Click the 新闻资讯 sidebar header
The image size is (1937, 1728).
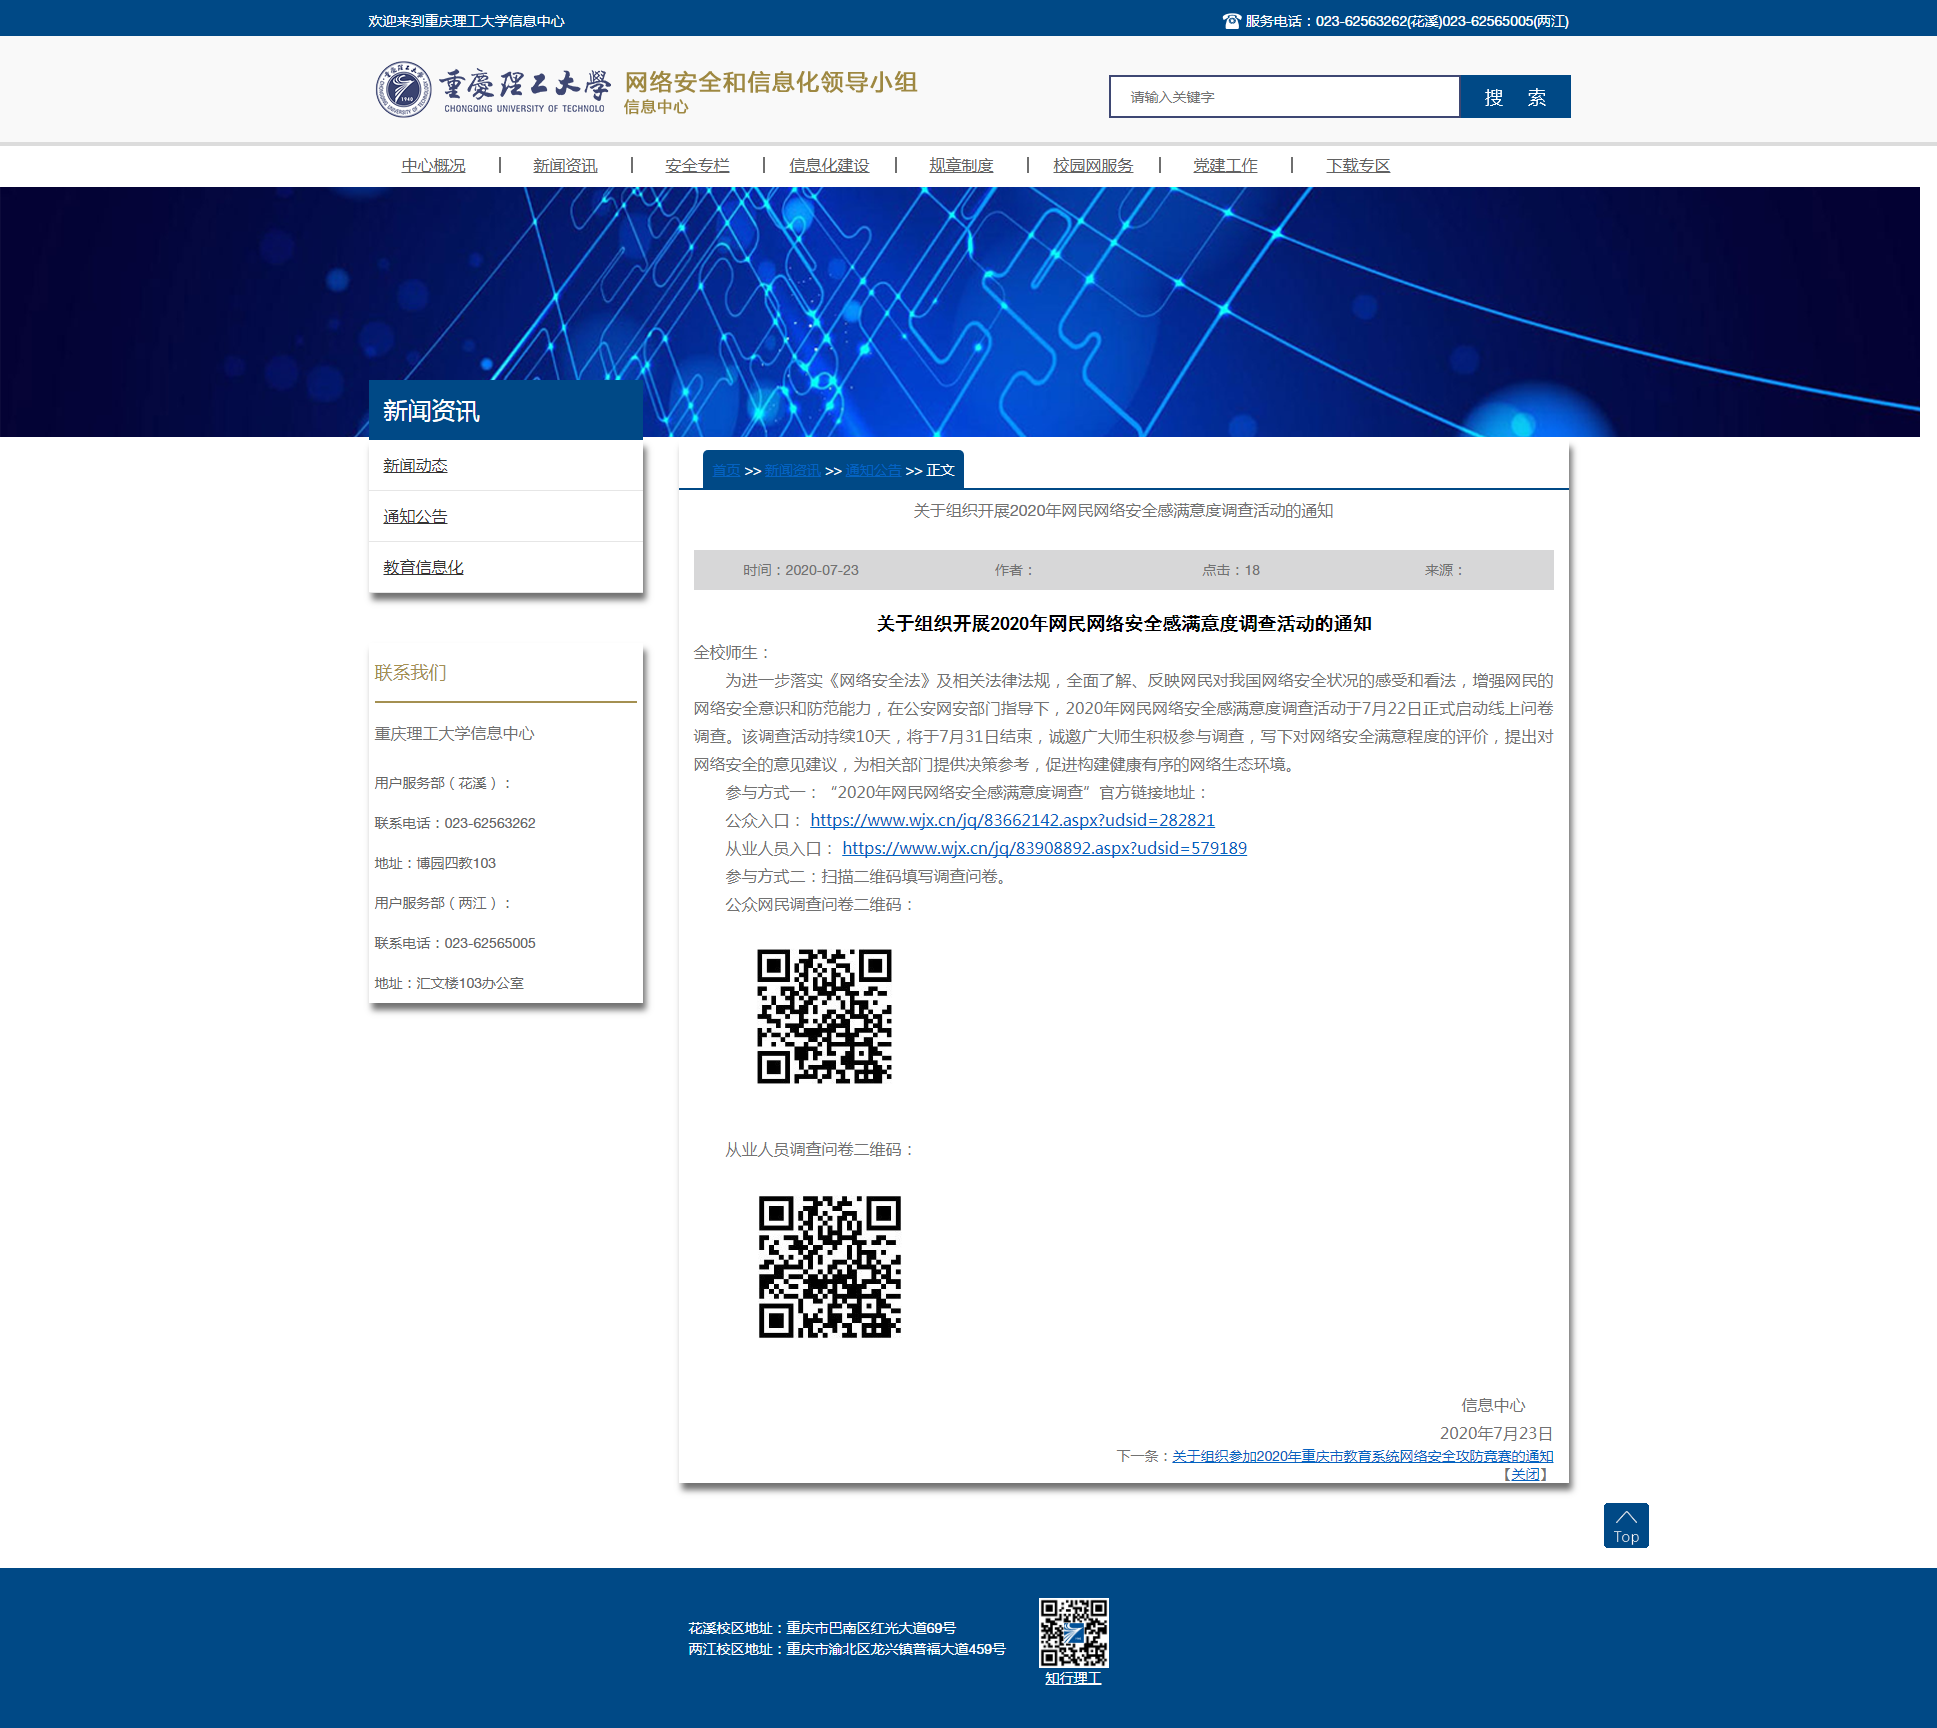tap(506, 410)
